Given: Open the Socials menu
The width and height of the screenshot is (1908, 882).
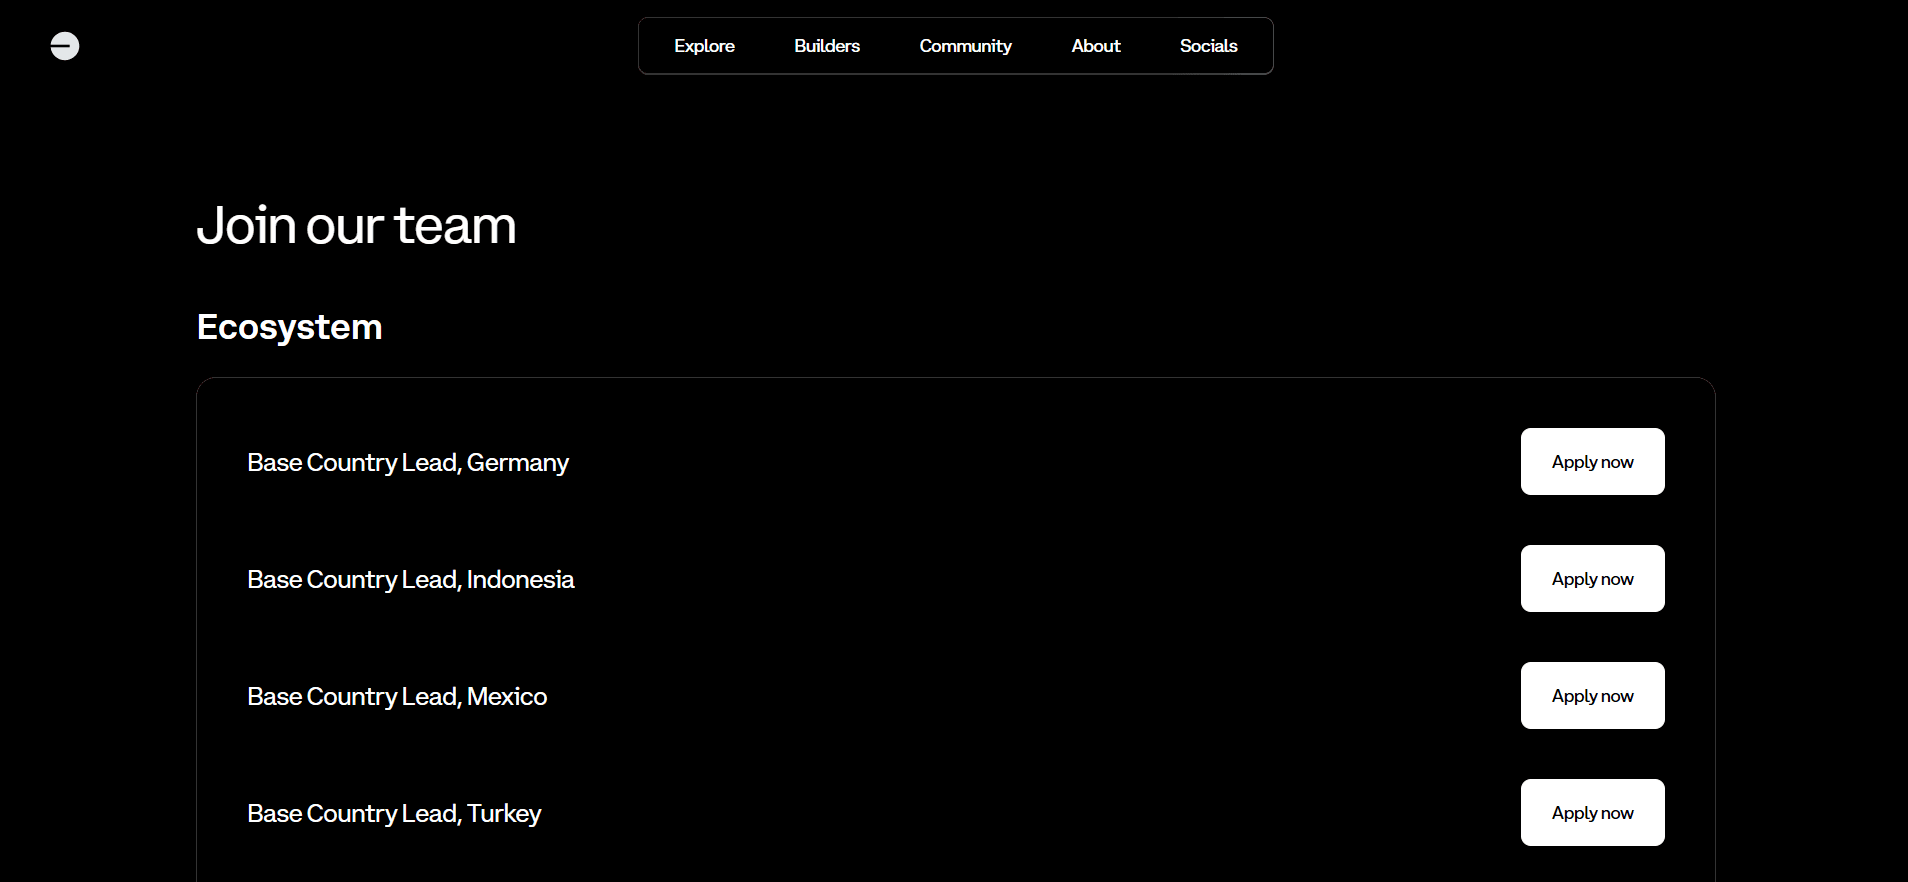Looking at the screenshot, I should [x=1208, y=46].
